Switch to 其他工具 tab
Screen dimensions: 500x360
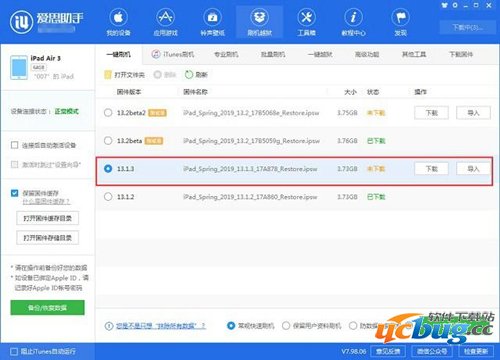(x=414, y=54)
